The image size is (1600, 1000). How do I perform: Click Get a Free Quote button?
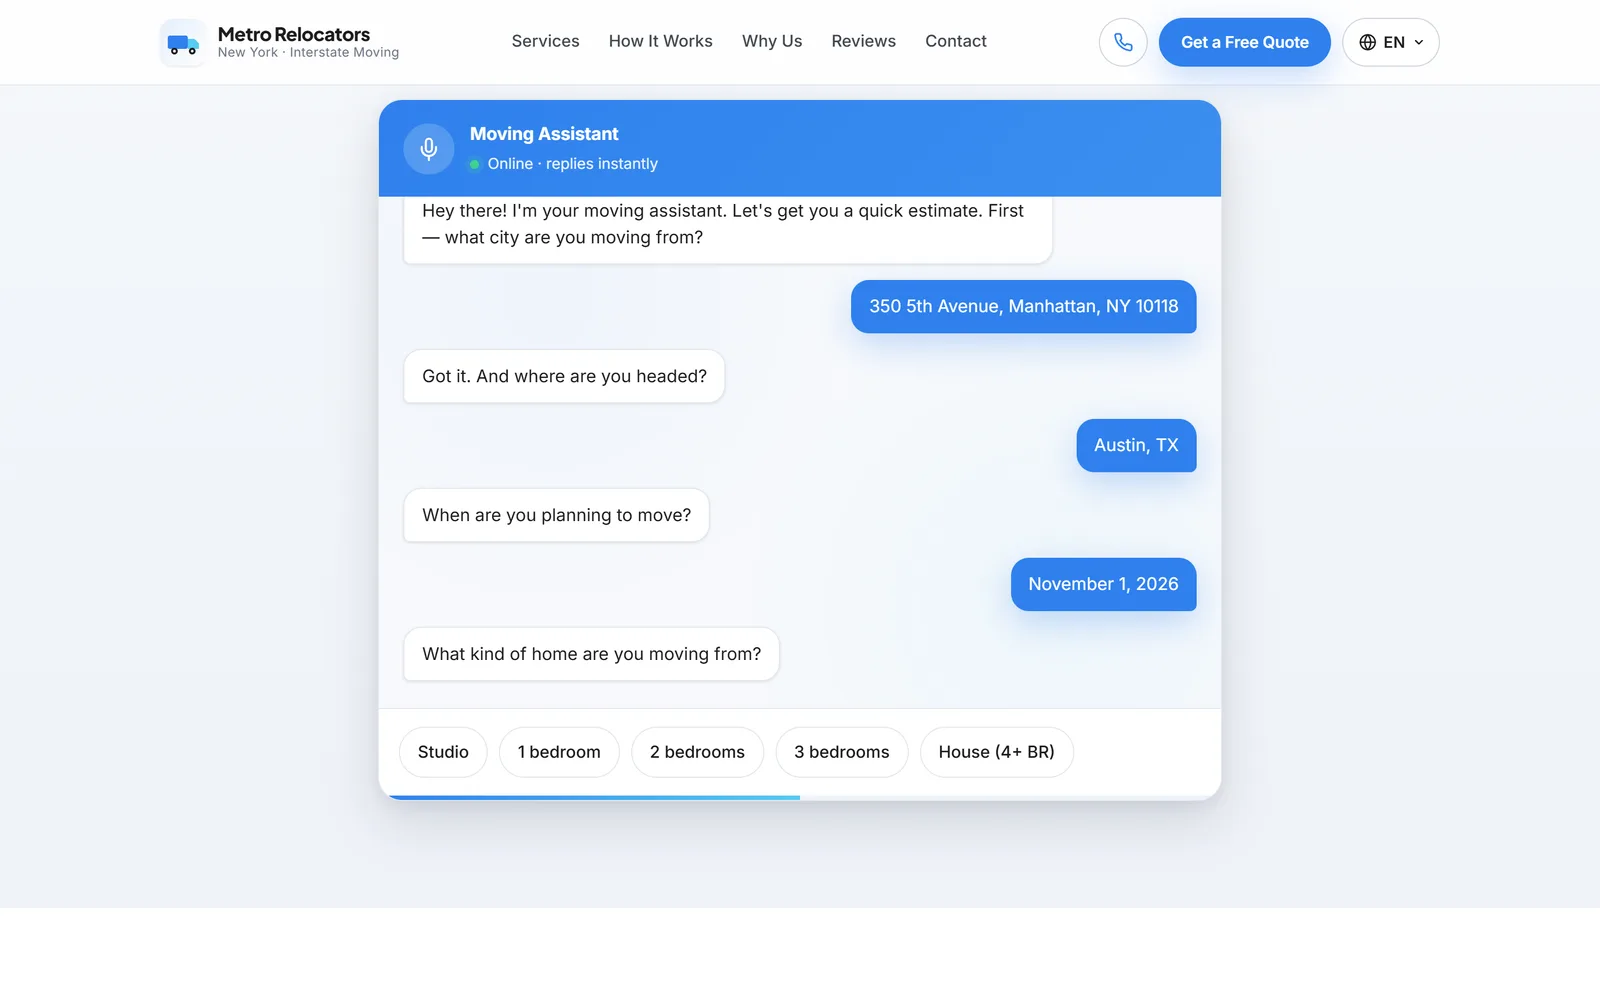(x=1245, y=42)
